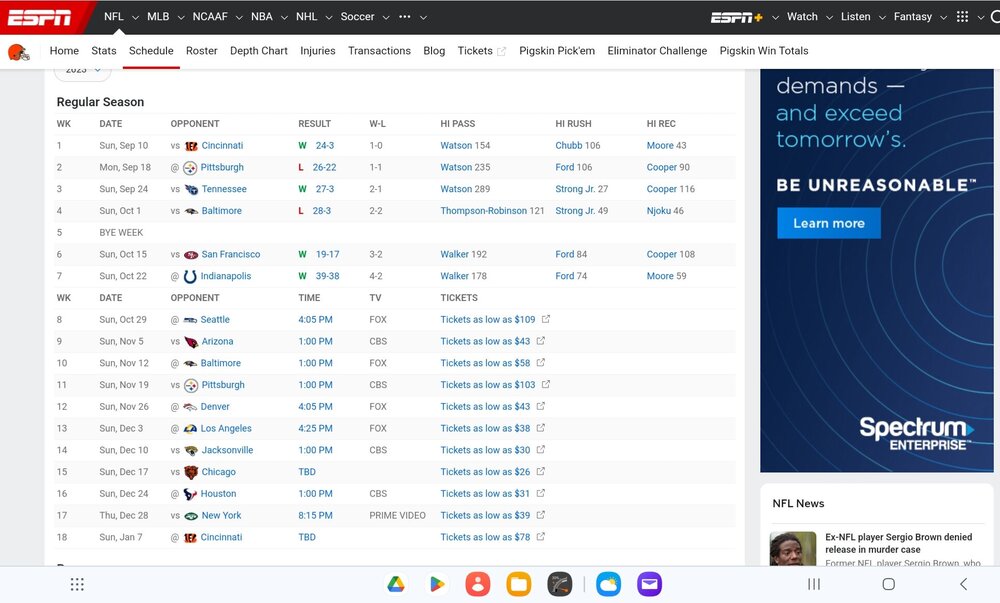
Task: Open the Listen menu
Action: click(x=855, y=17)
